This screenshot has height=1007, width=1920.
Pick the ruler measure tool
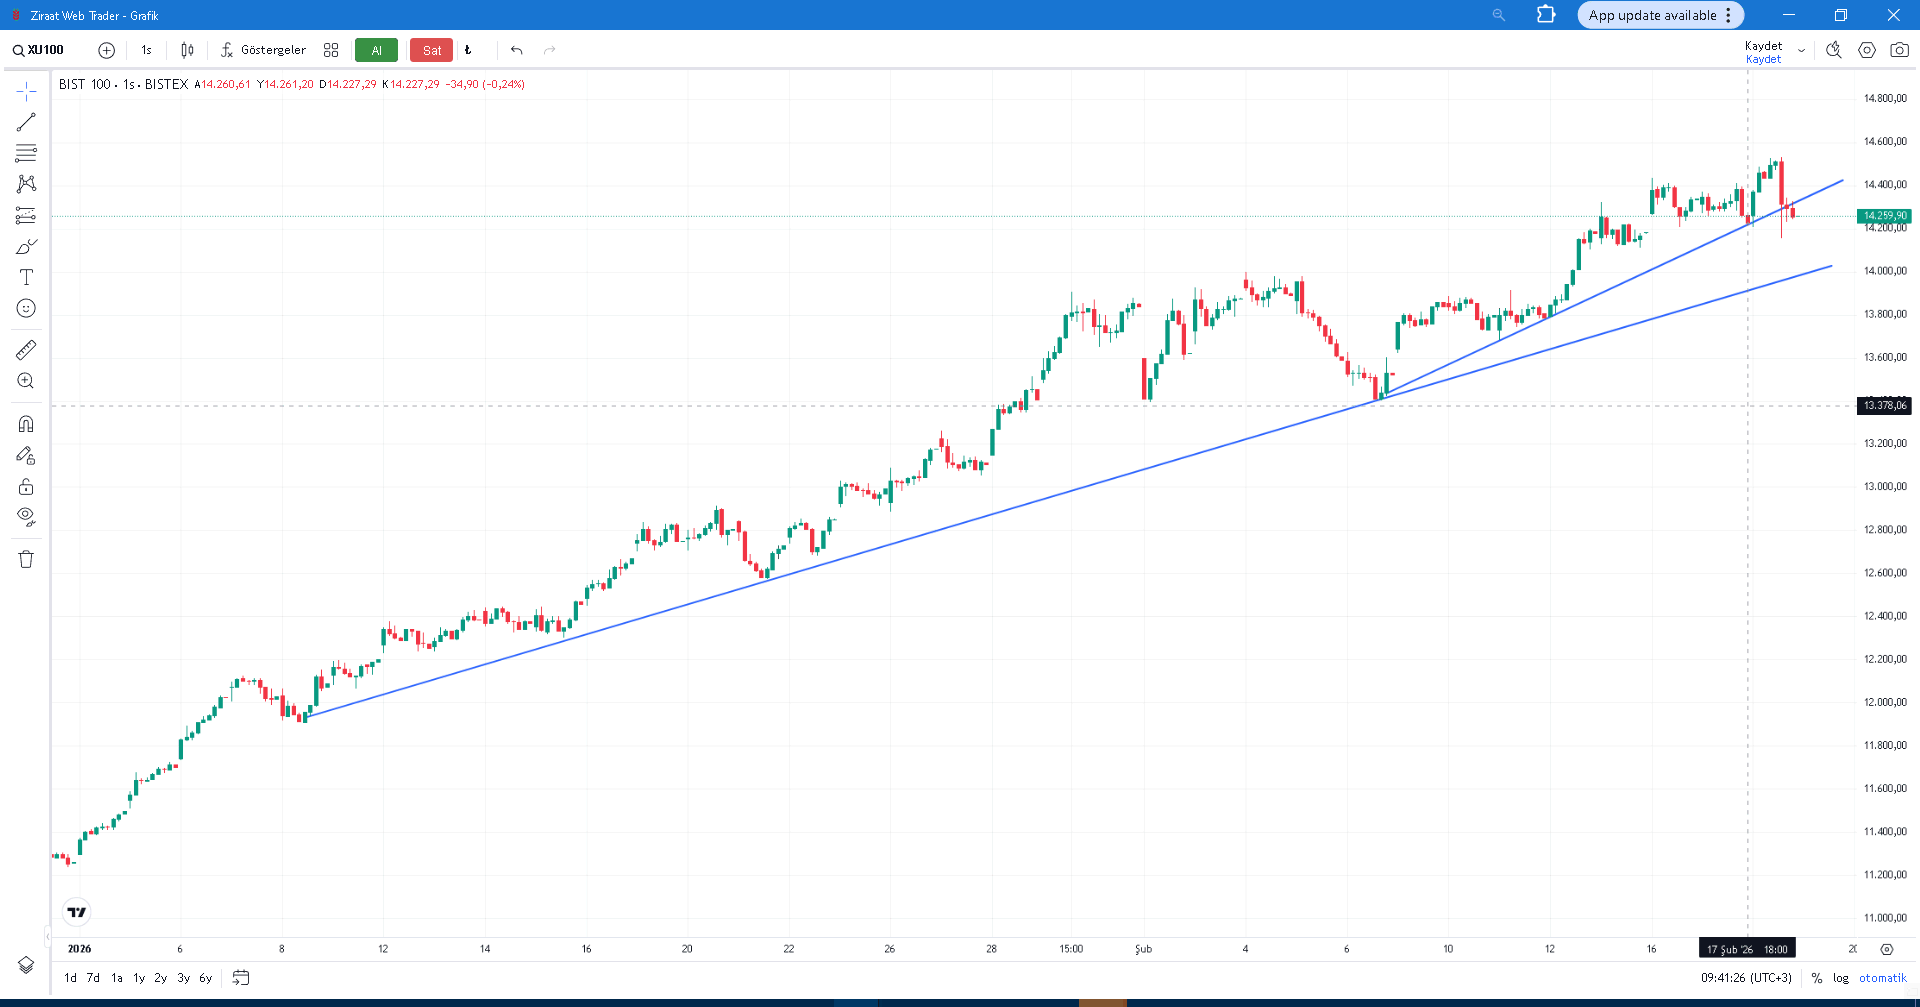(x=26, y=349)
